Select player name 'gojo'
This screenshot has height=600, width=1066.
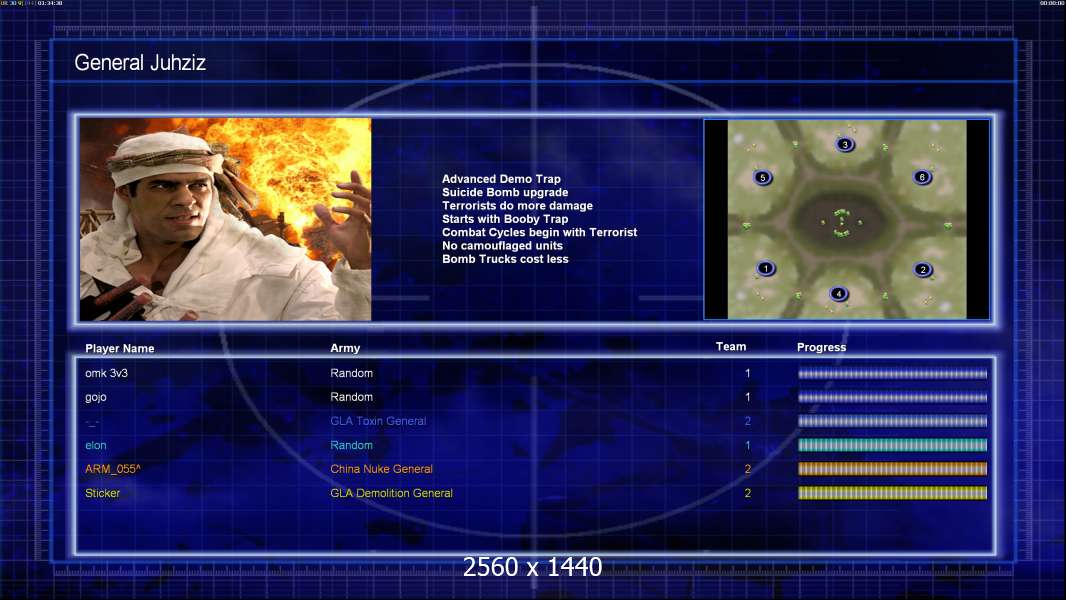coord(96,397)
